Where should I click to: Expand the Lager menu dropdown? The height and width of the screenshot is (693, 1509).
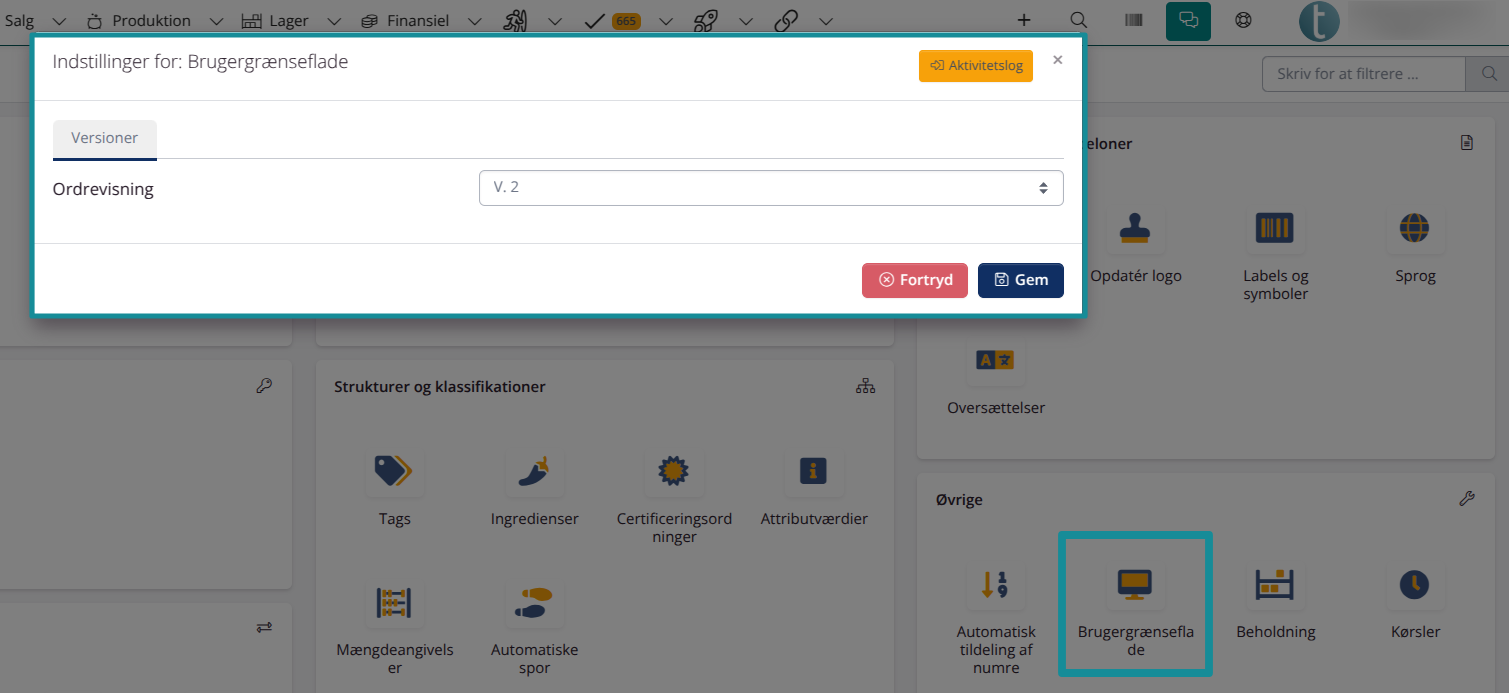tap(333, 20)
